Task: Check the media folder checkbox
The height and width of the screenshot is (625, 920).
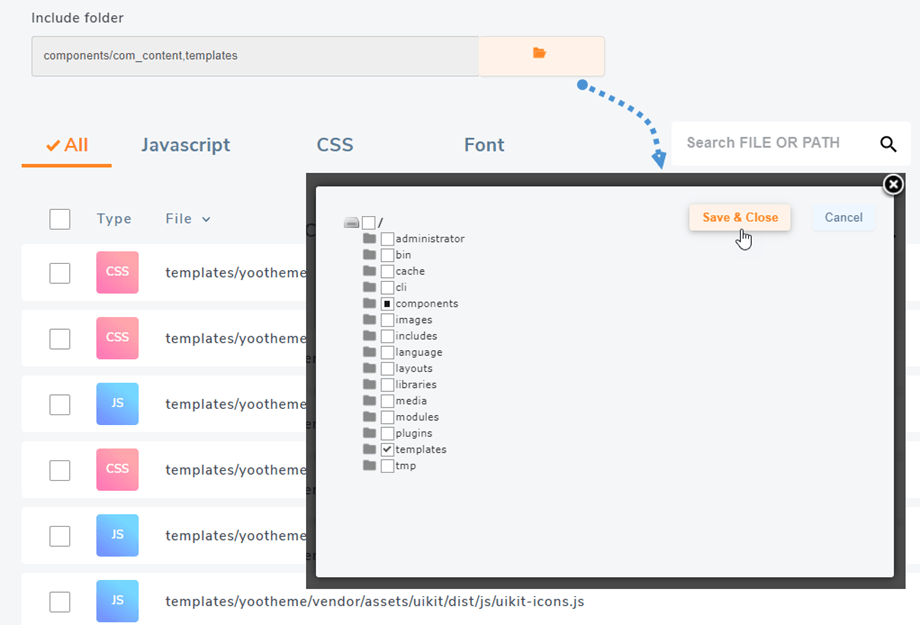Action: pyautogui.click(x=387, y=401)
